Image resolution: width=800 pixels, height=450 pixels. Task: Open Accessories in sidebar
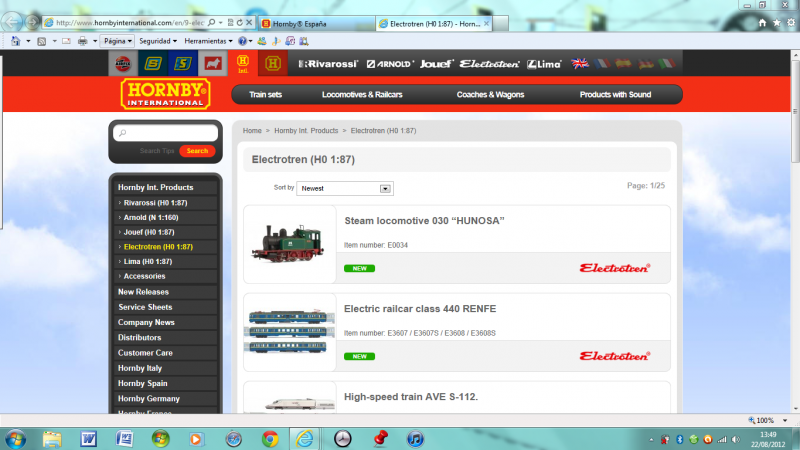144,276
